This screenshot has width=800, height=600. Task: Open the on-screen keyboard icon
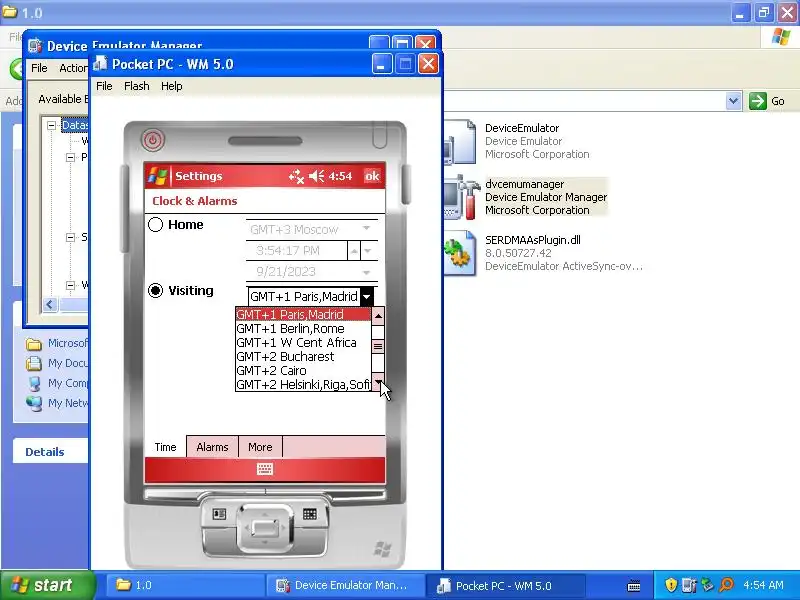pyautogui.click(x=265, y=469)
